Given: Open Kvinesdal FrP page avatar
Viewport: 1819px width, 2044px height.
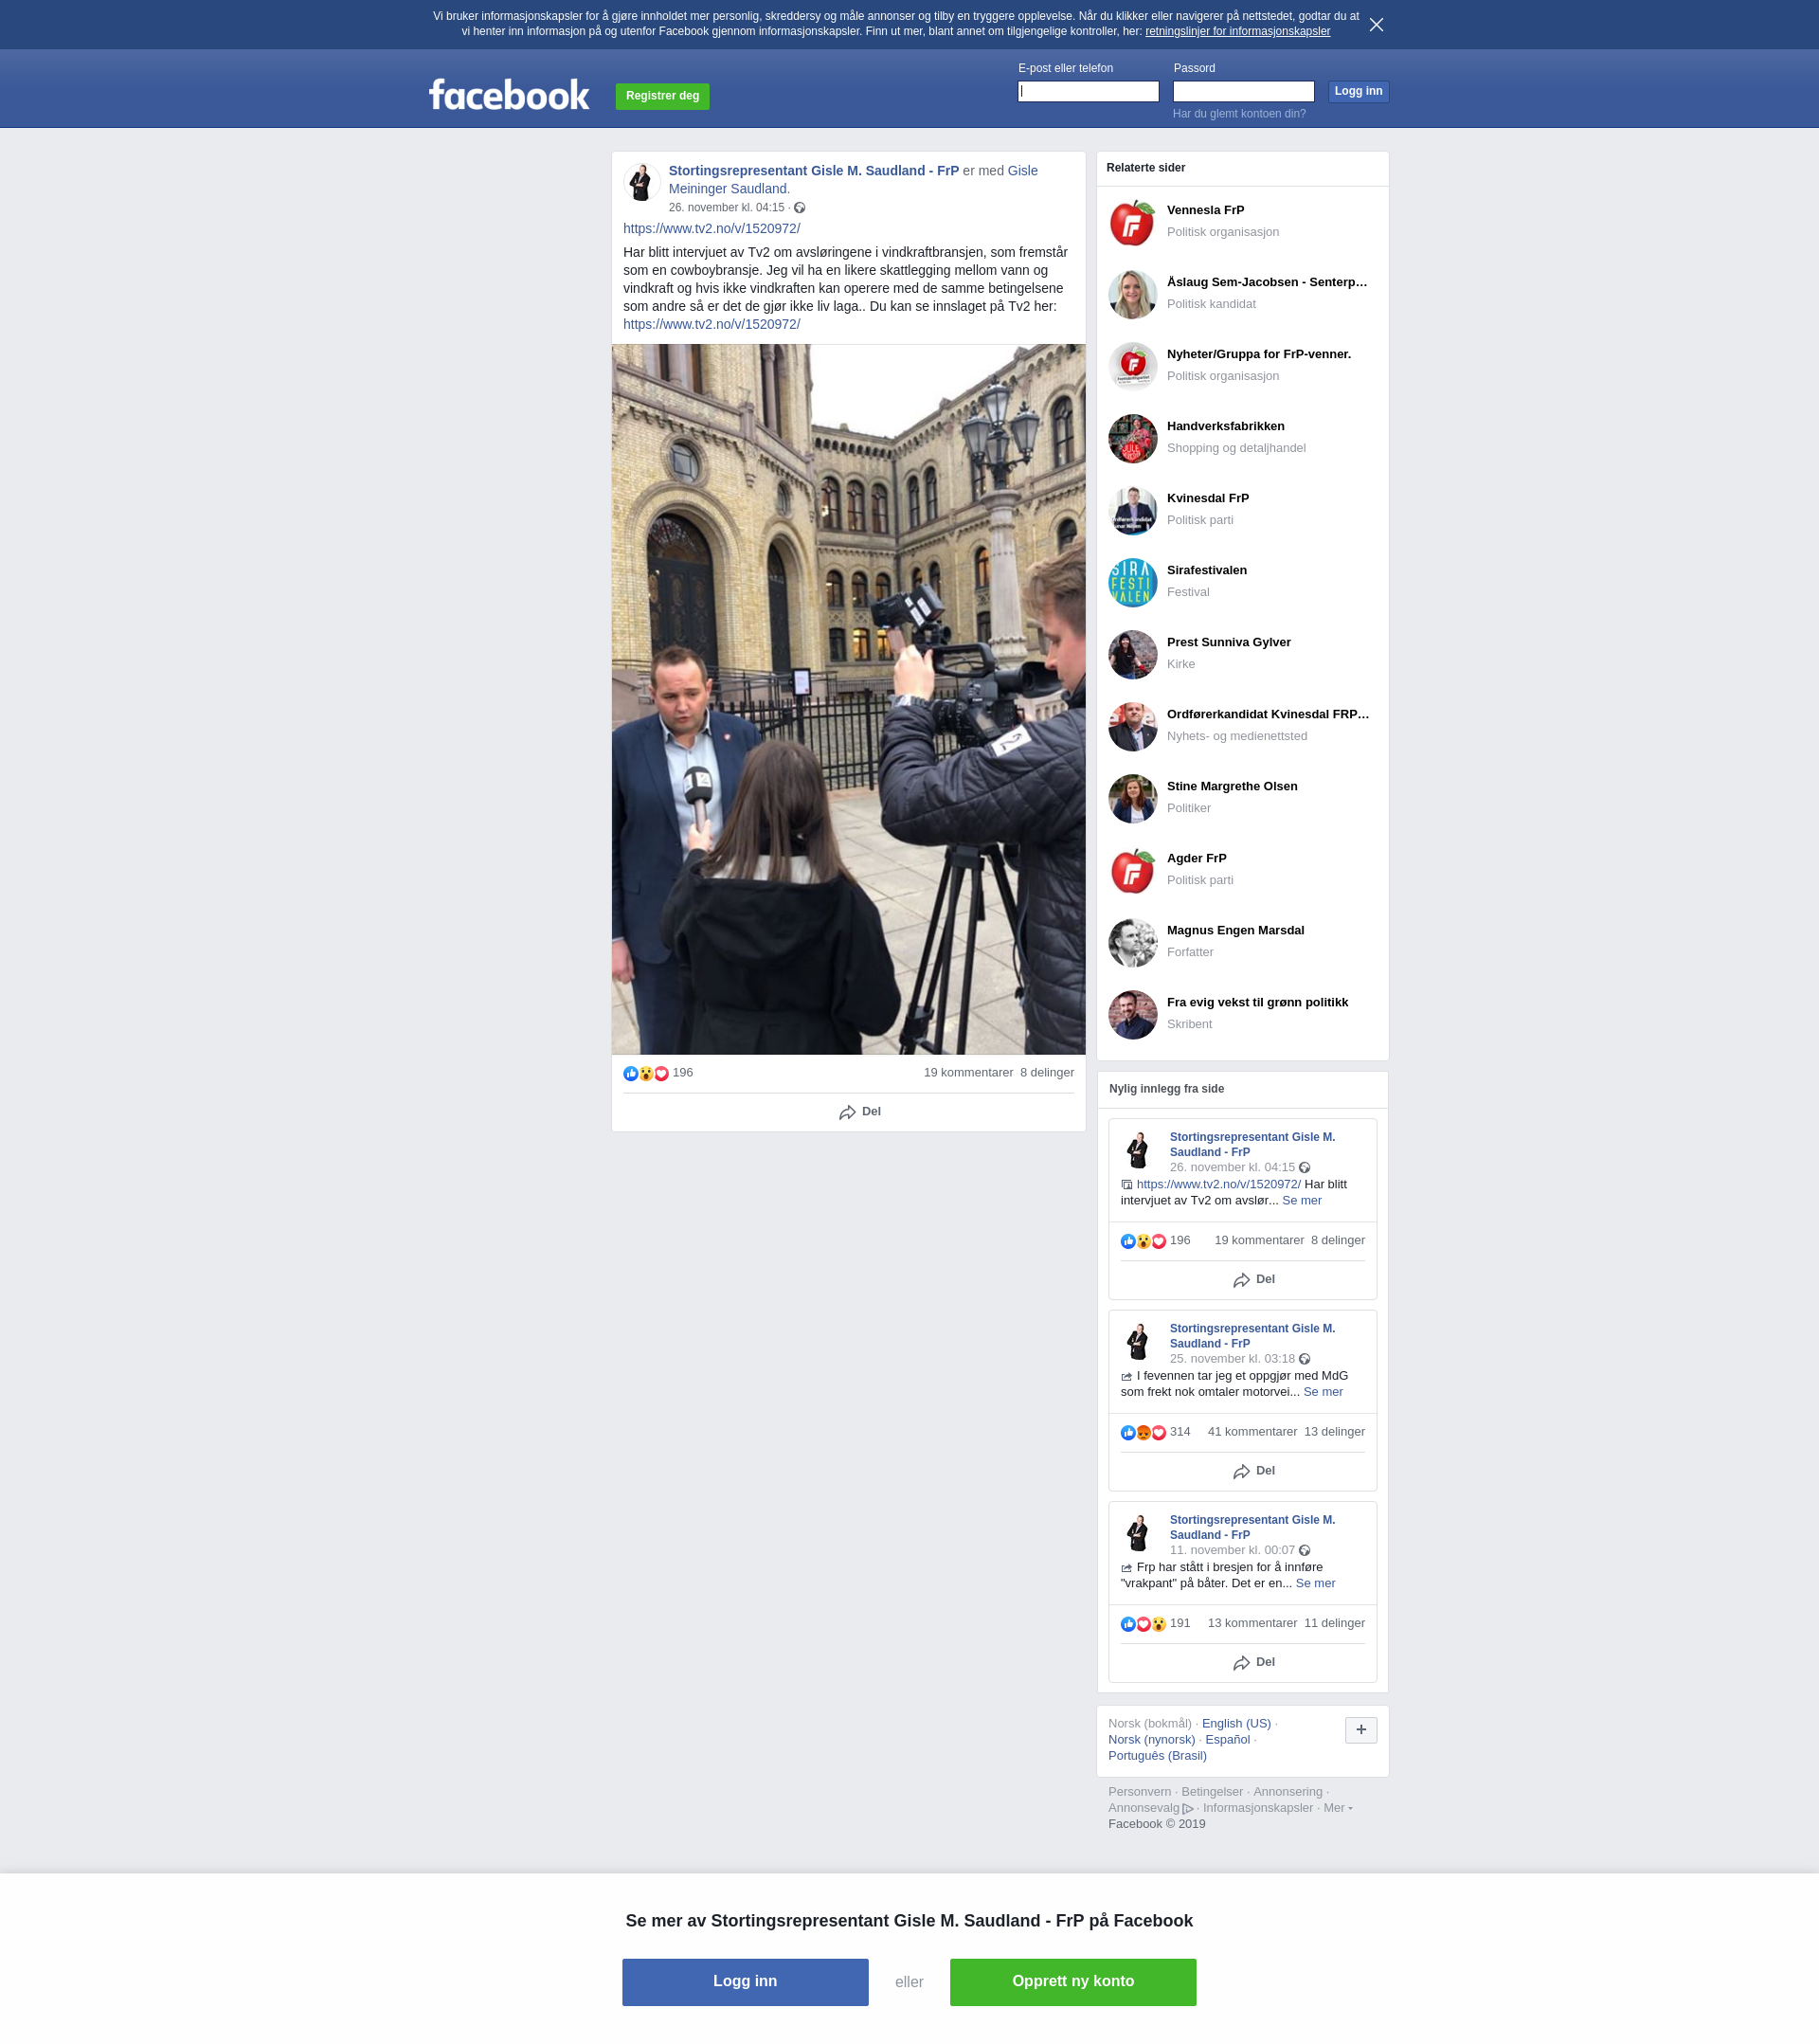Looking at the screenshot, I should [x=1132, y=510].
